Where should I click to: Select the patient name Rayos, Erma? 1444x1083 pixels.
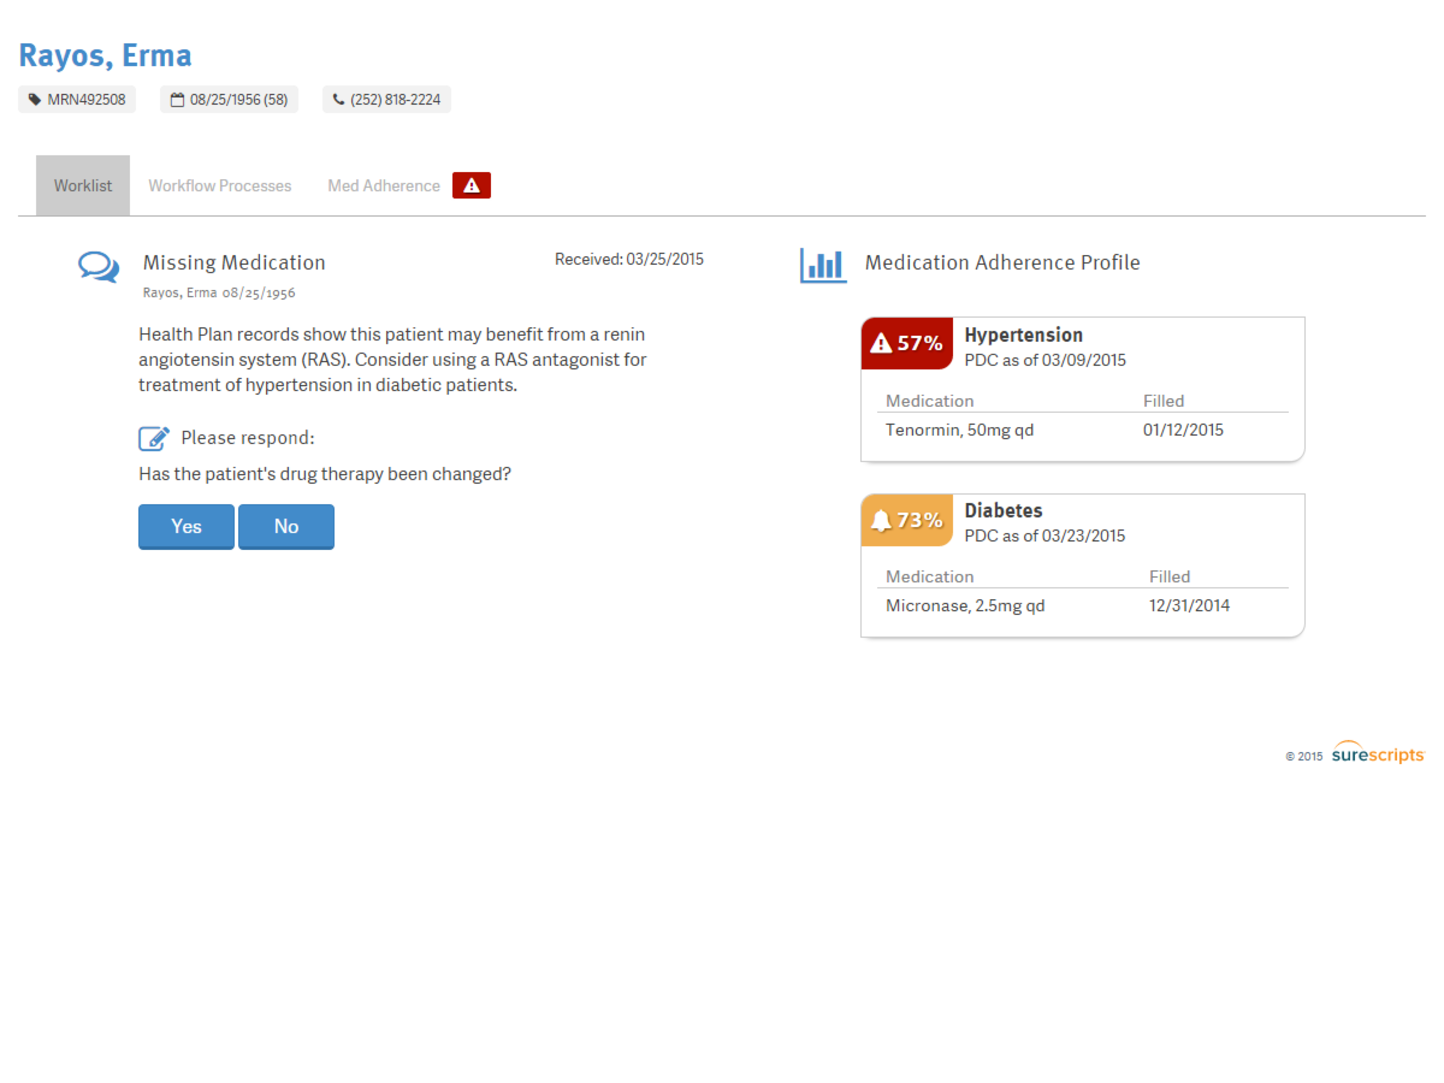104,55
